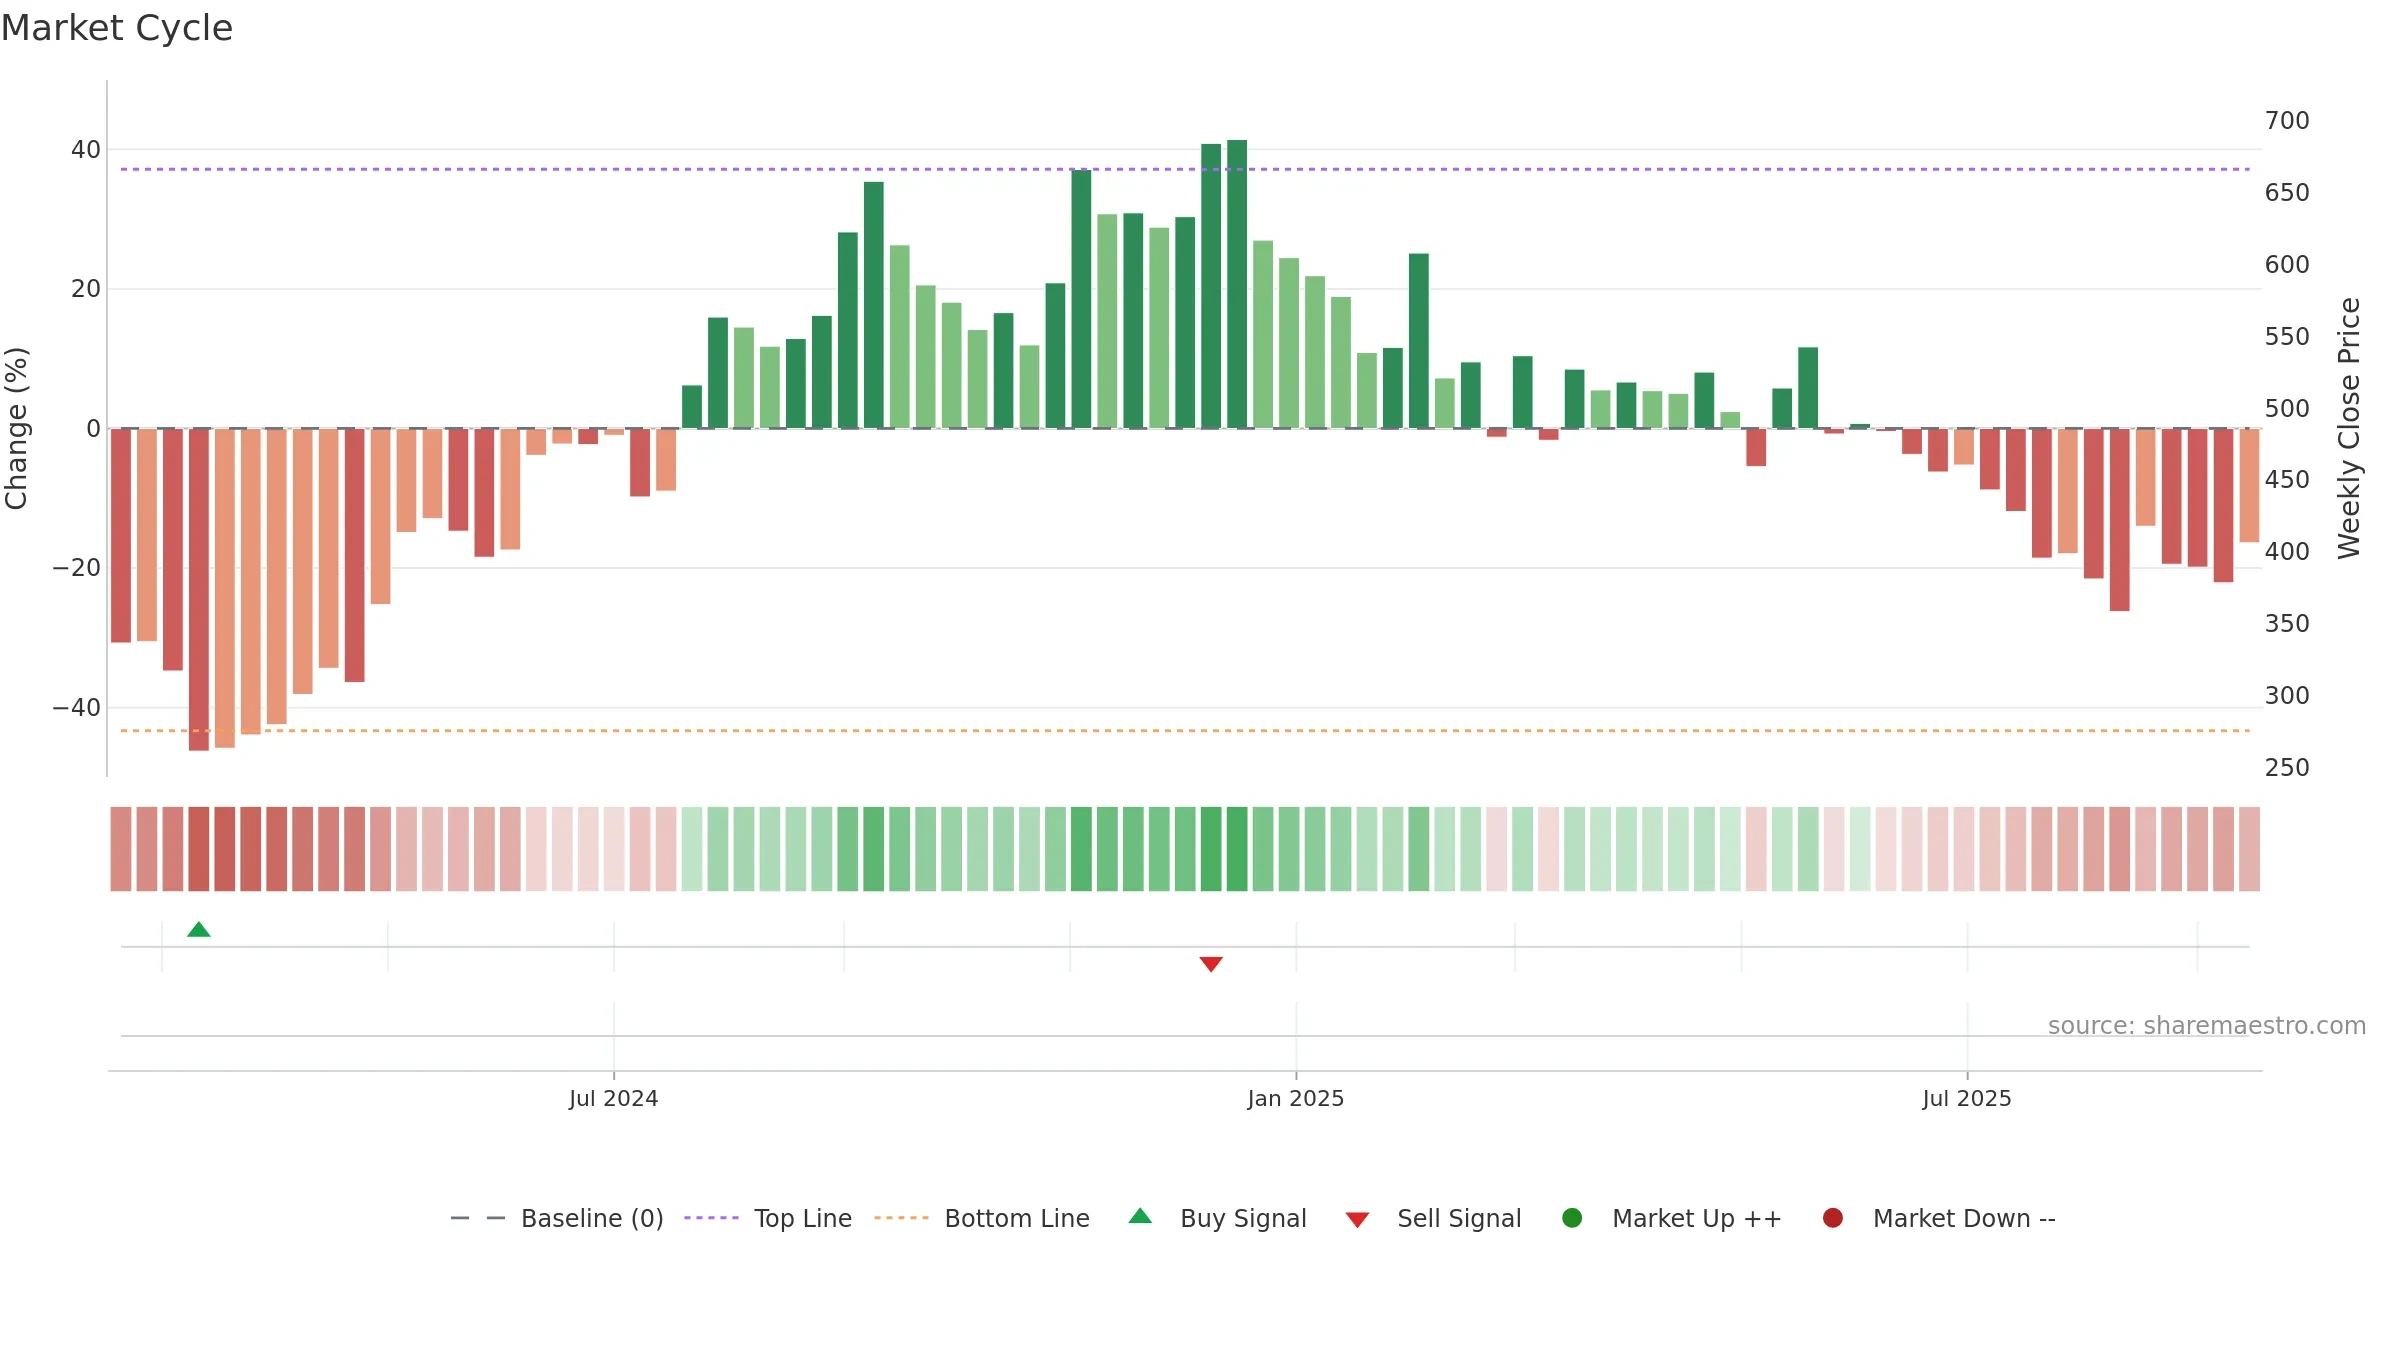Click the 700 right axis value
Image resolution: width=2400 pixels, height=1350 pixels.
2287,121
